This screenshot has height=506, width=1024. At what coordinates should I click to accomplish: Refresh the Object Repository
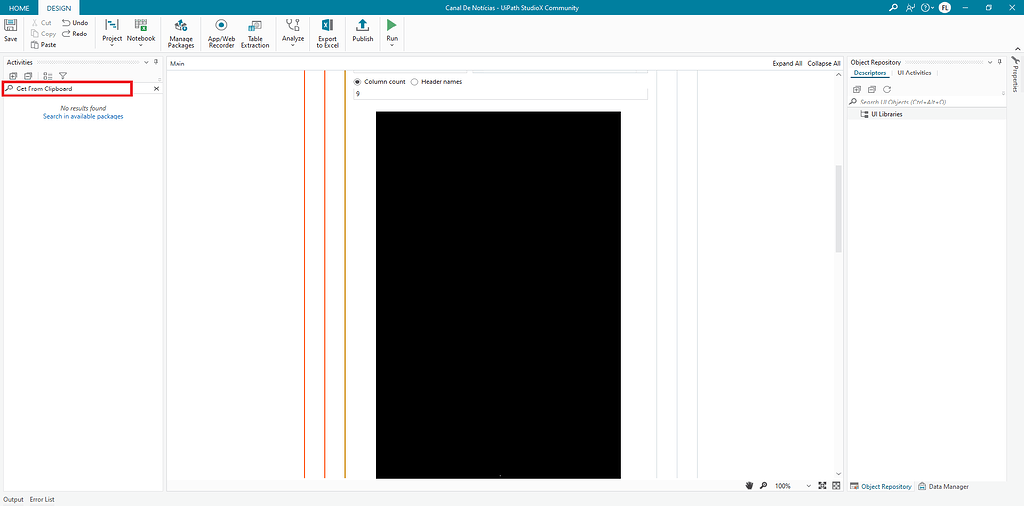pyautogui.click(x=887, y=89)
